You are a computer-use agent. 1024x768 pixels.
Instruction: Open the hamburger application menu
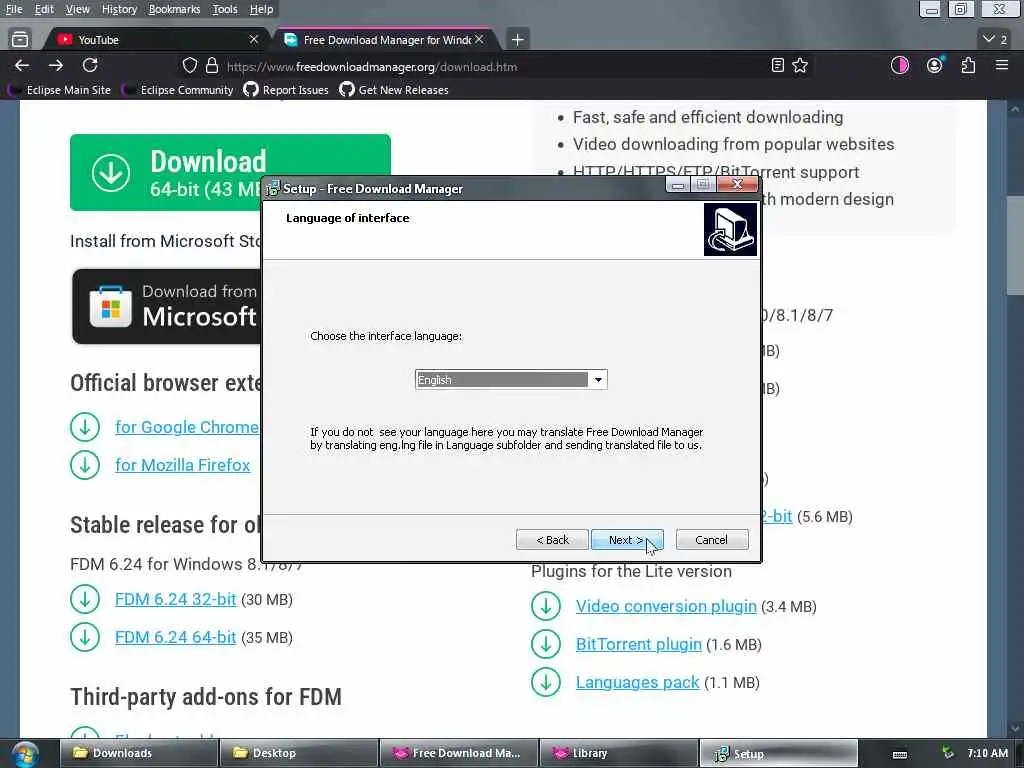point(1002,65)
